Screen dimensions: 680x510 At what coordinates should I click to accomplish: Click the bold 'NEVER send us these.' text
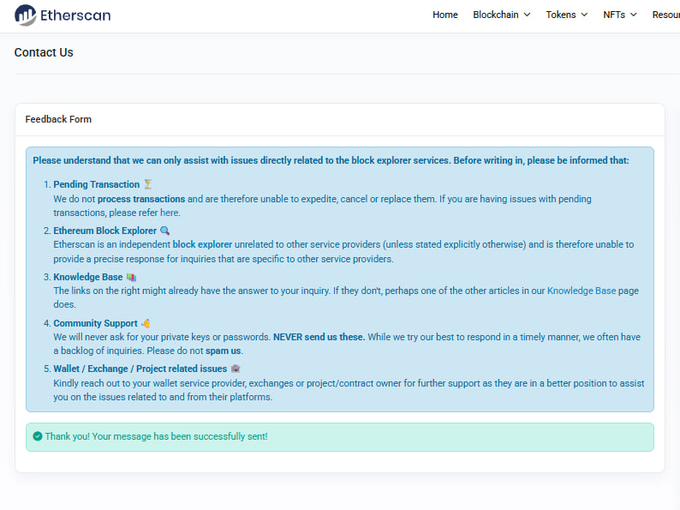coord(319,337)
